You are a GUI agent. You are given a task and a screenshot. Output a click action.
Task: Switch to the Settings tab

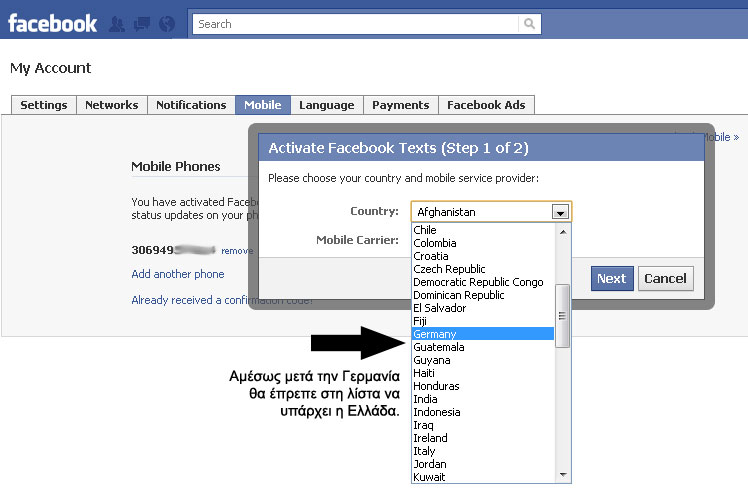(x=44, y=105)
